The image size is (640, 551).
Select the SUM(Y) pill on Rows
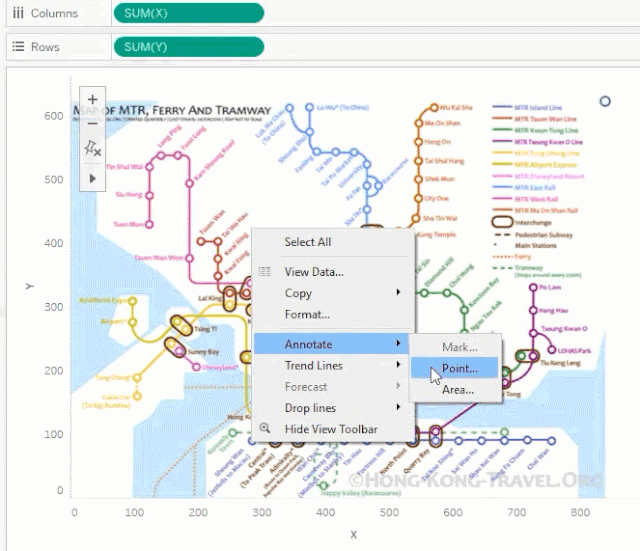coord(189,47)
